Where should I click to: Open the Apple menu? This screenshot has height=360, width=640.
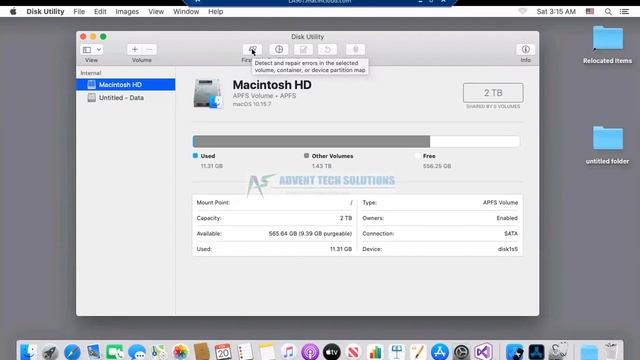[x=13, y=11]
